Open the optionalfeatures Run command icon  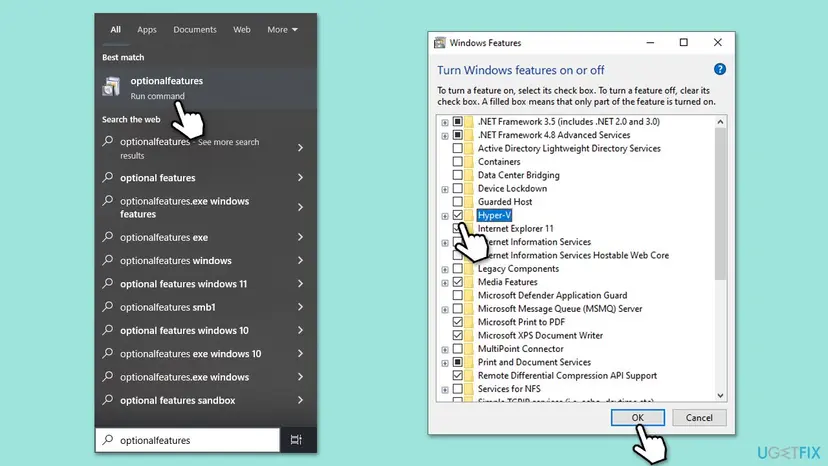111,87
